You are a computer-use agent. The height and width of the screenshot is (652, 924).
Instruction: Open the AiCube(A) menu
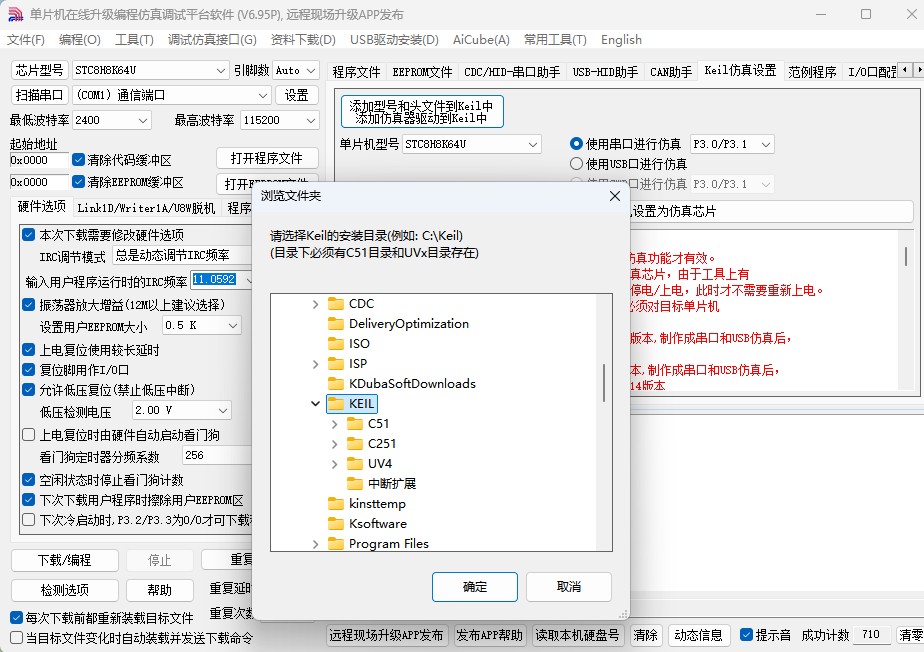pyautogui.click(x=481, y=39)
